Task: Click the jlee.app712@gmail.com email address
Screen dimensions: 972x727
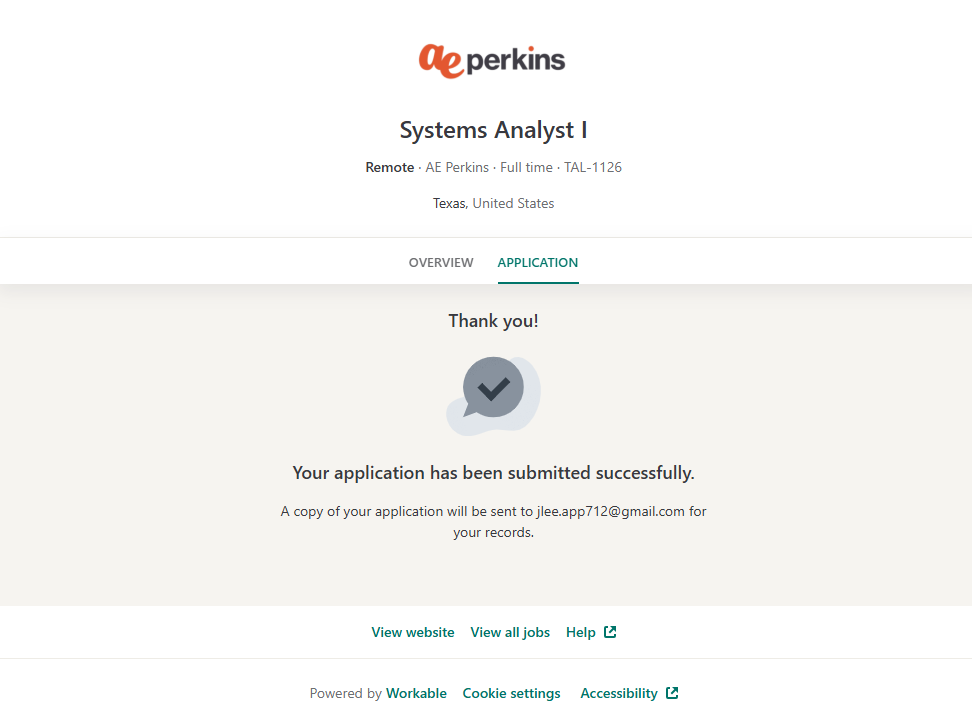Action: (610, 511)
